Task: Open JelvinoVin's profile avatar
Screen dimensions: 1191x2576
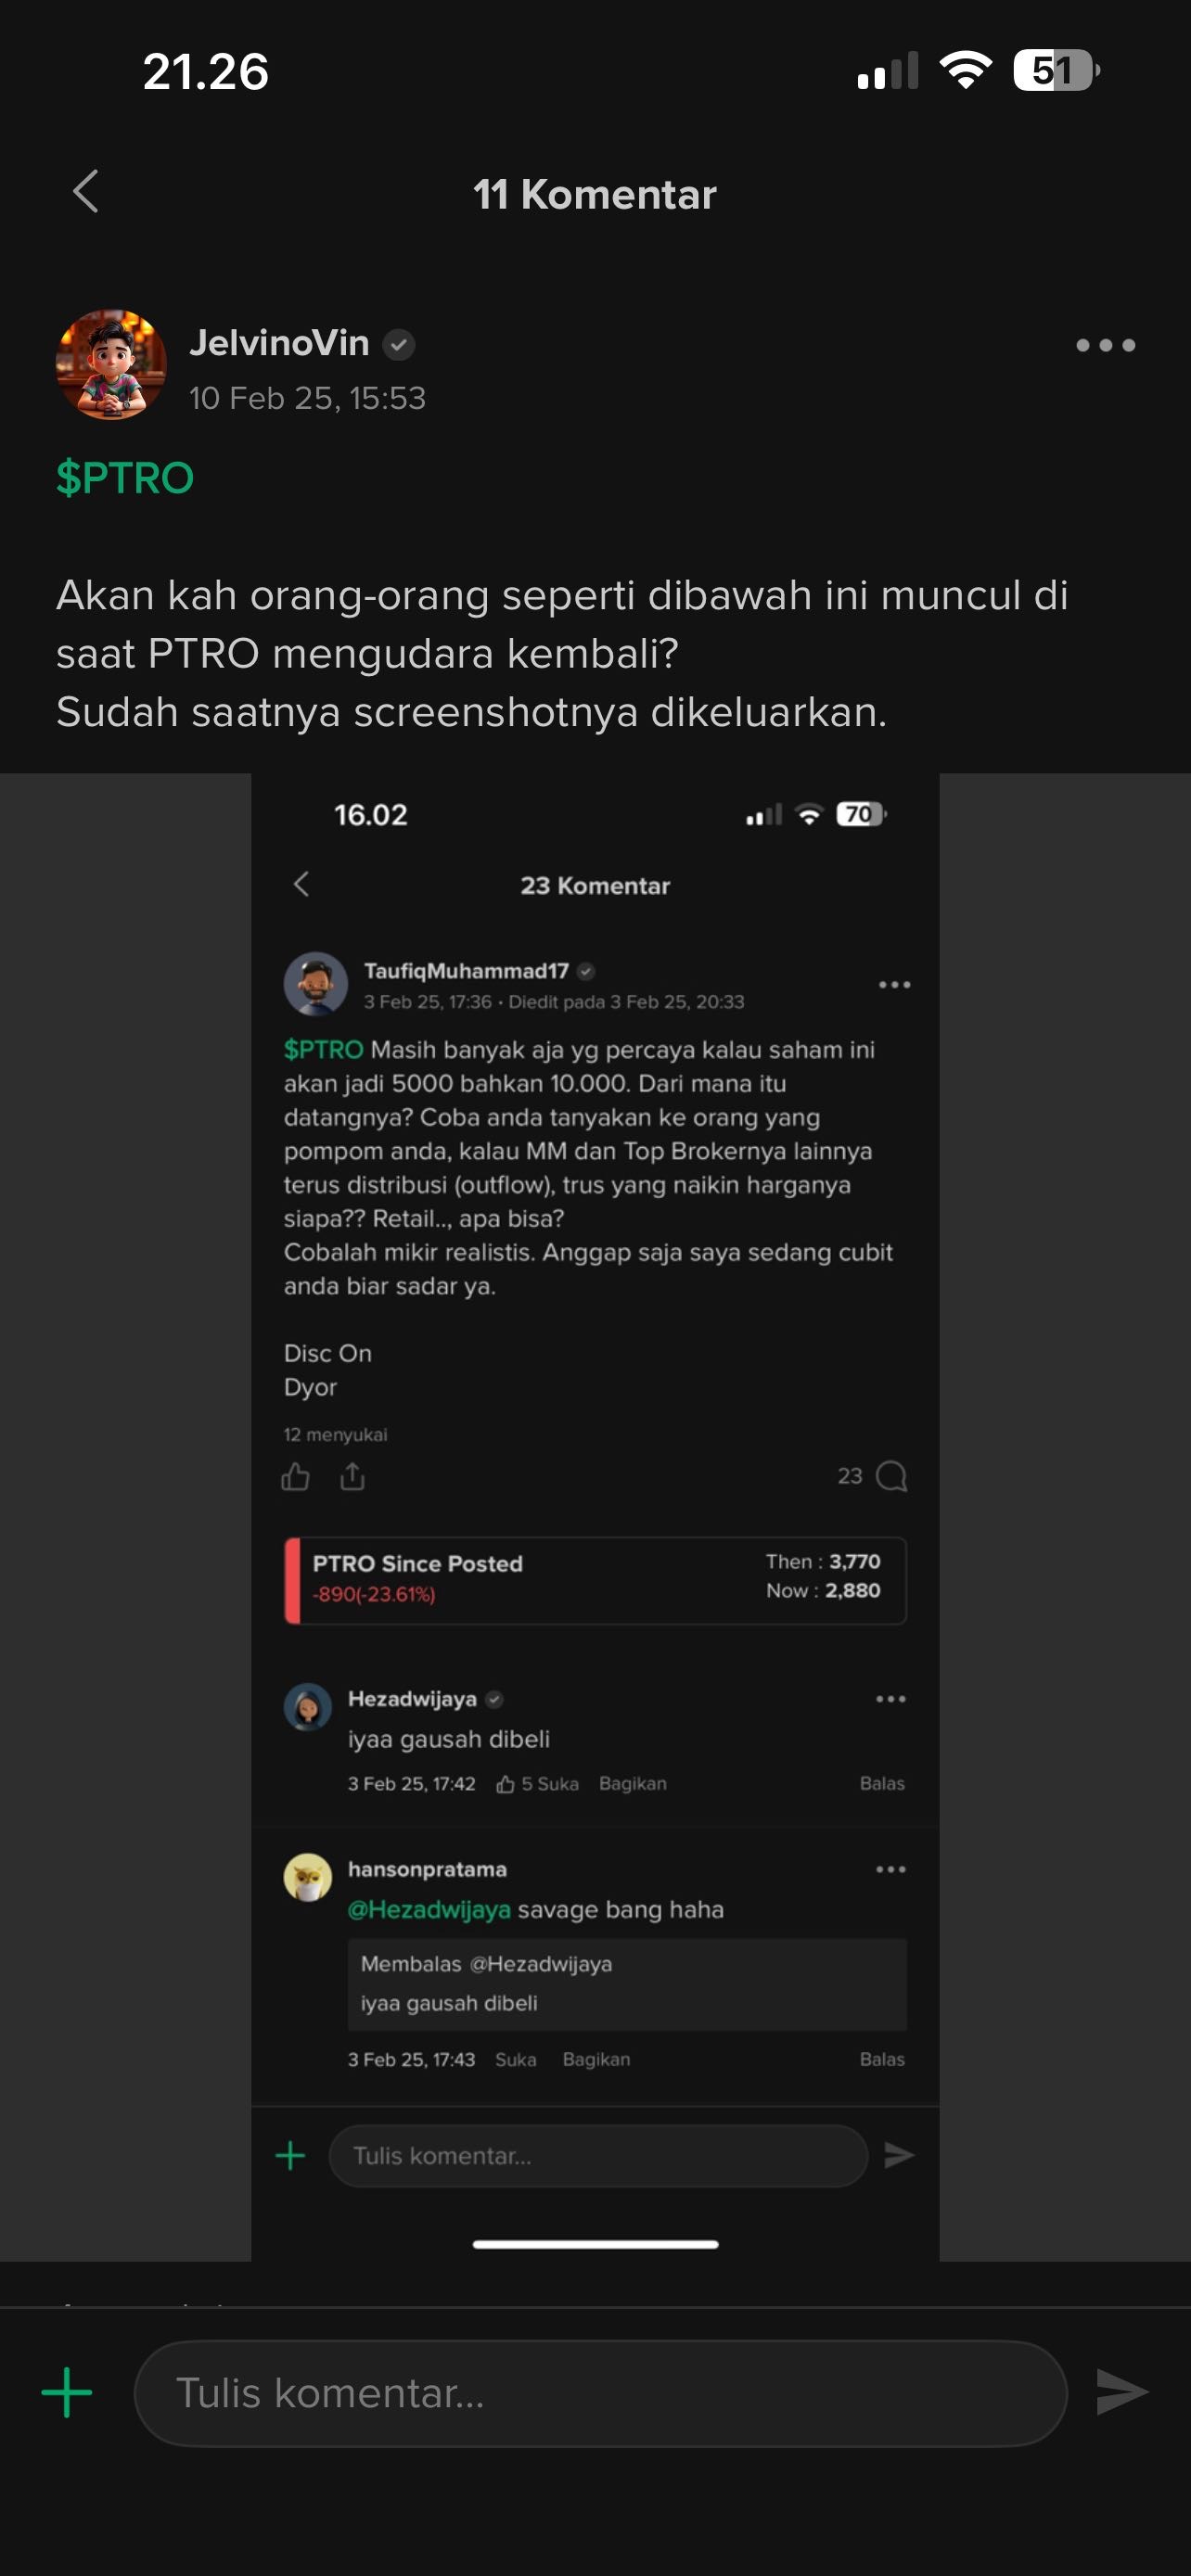Action: (x=111, y=365)
